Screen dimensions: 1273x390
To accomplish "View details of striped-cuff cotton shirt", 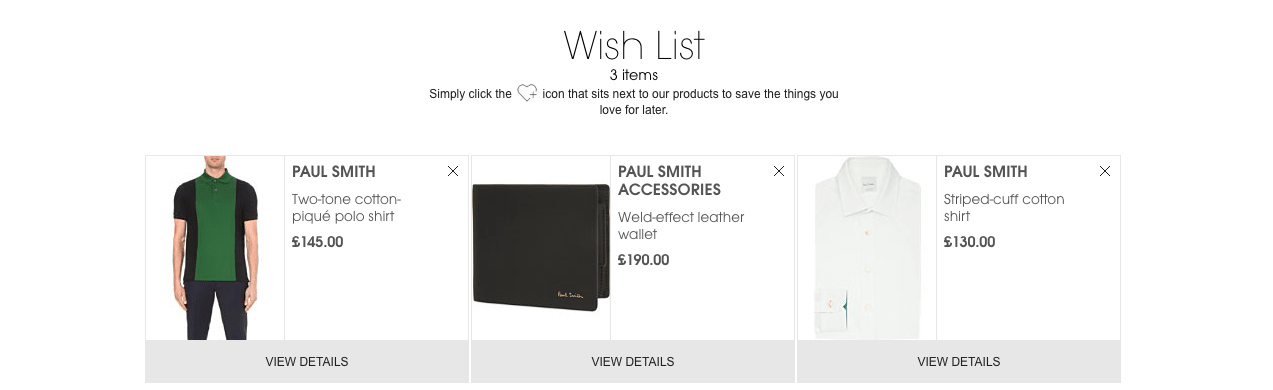I will (959, 362).
